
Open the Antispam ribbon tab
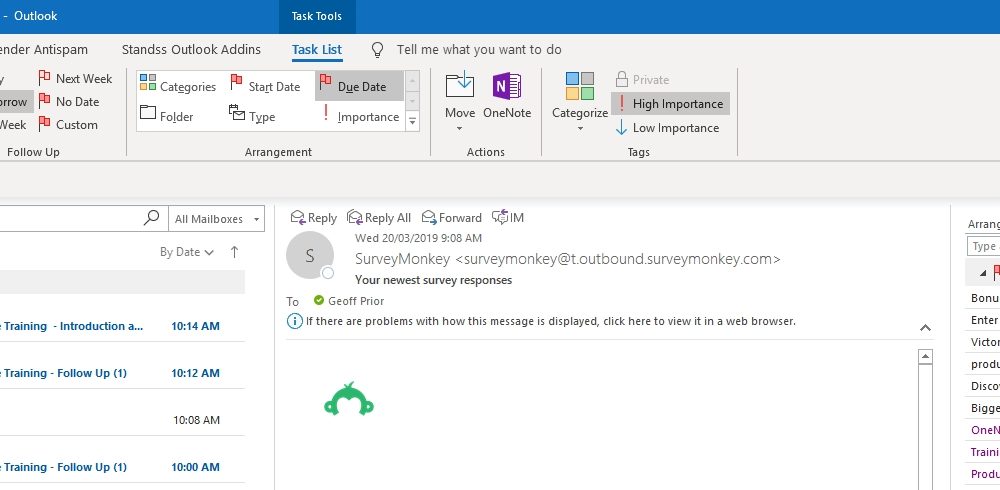pyautogui.click(x=44, y=50)
